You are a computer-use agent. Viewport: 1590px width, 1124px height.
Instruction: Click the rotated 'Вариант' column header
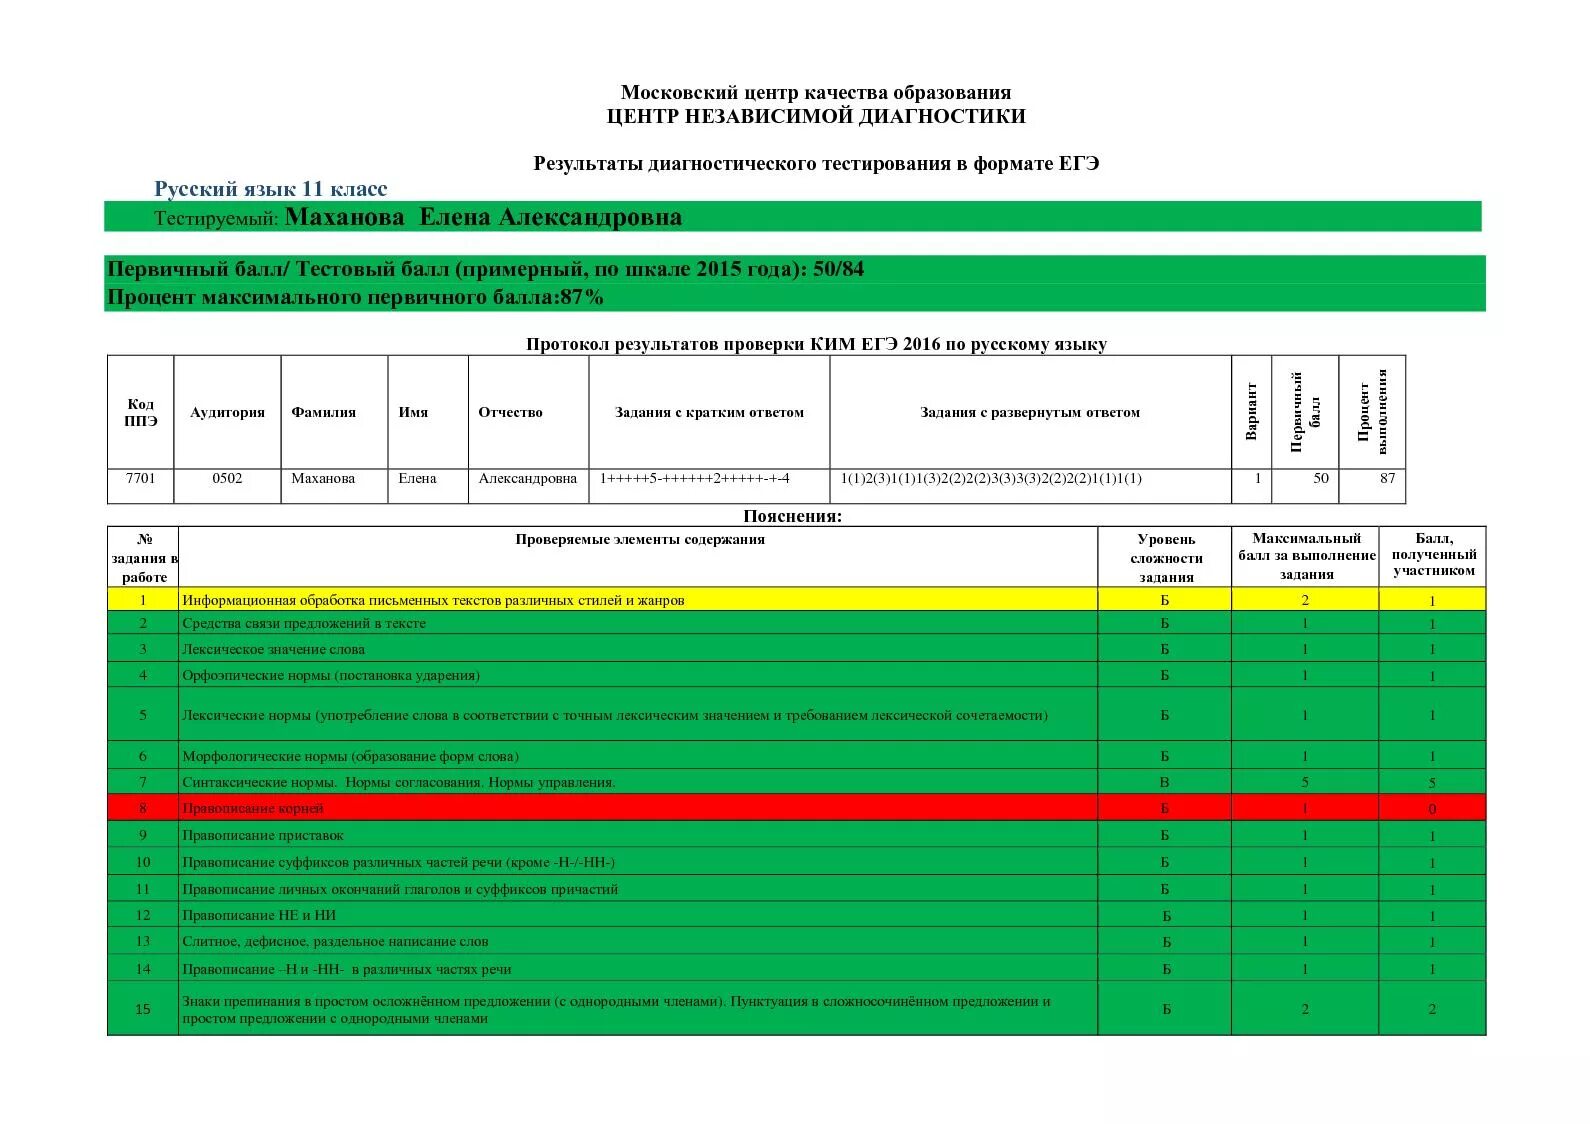tap(1252, 412)
